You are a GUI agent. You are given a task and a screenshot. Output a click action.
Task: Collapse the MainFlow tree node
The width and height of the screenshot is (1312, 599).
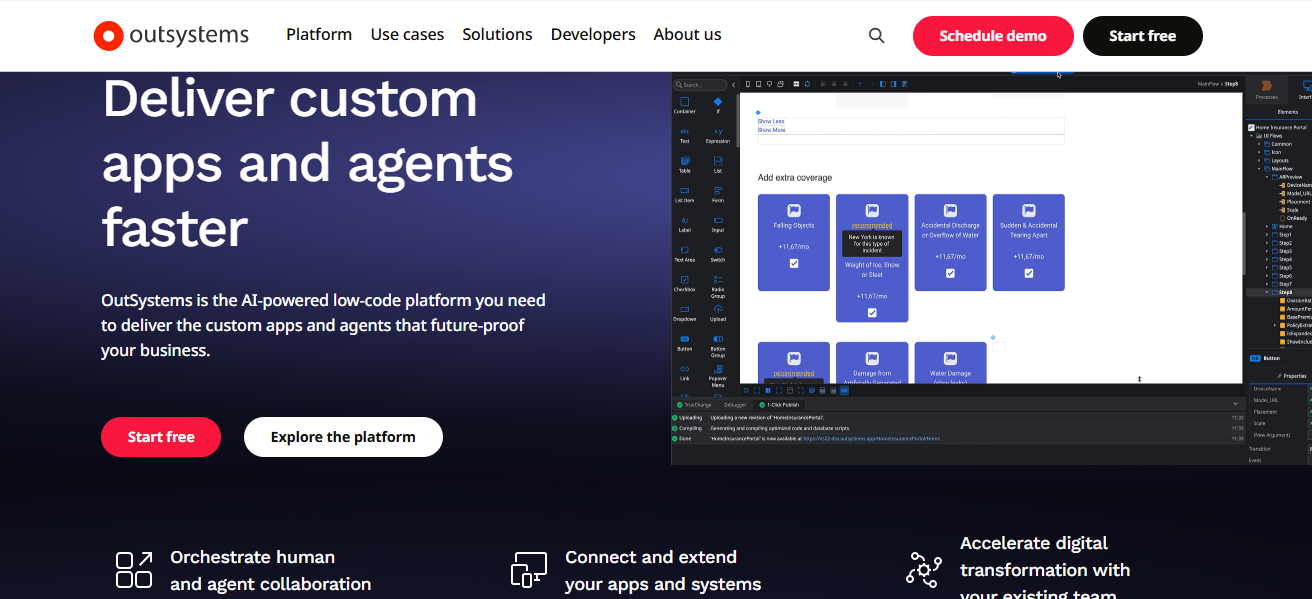point(1258,169)
